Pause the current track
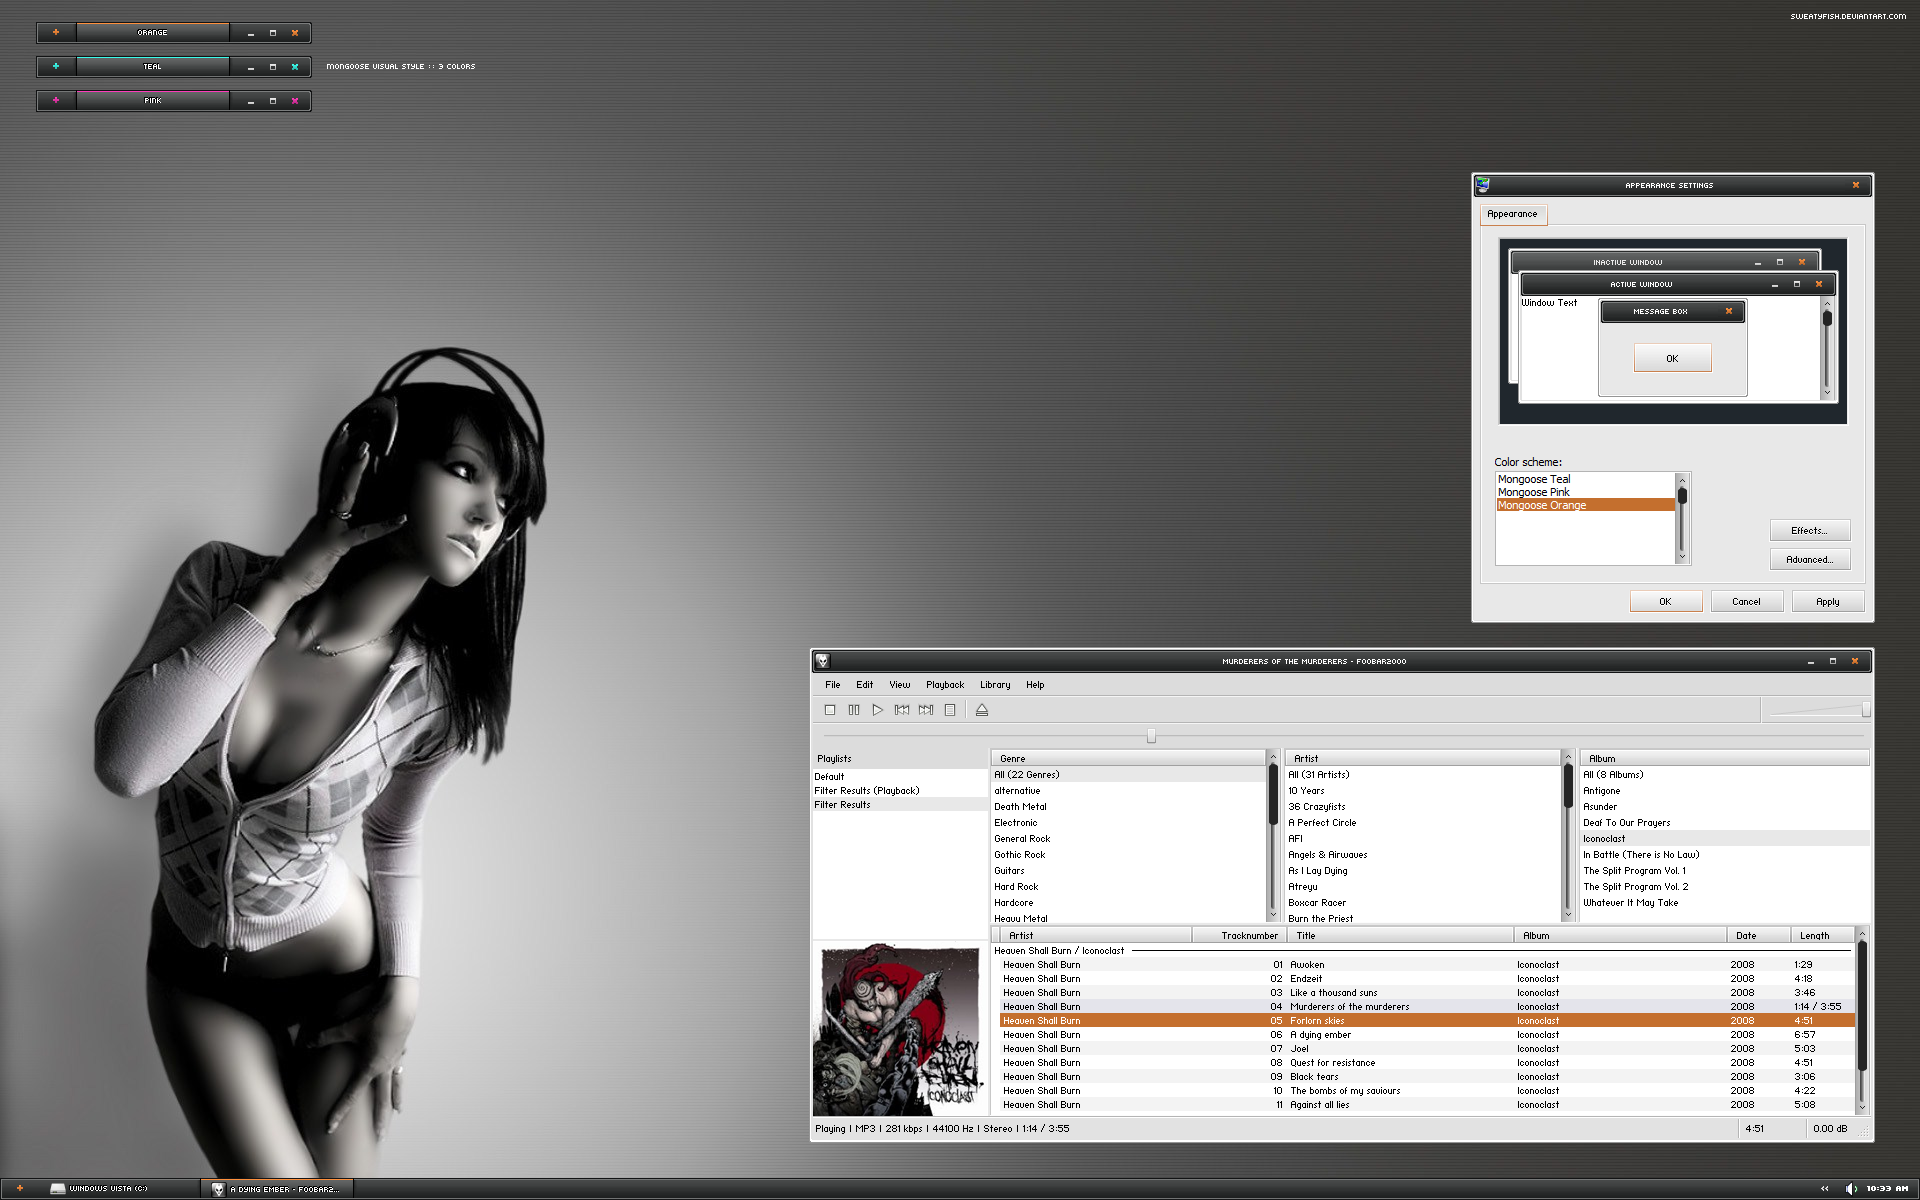This screenshot has height=1200, width=1920. click(853, 710)
